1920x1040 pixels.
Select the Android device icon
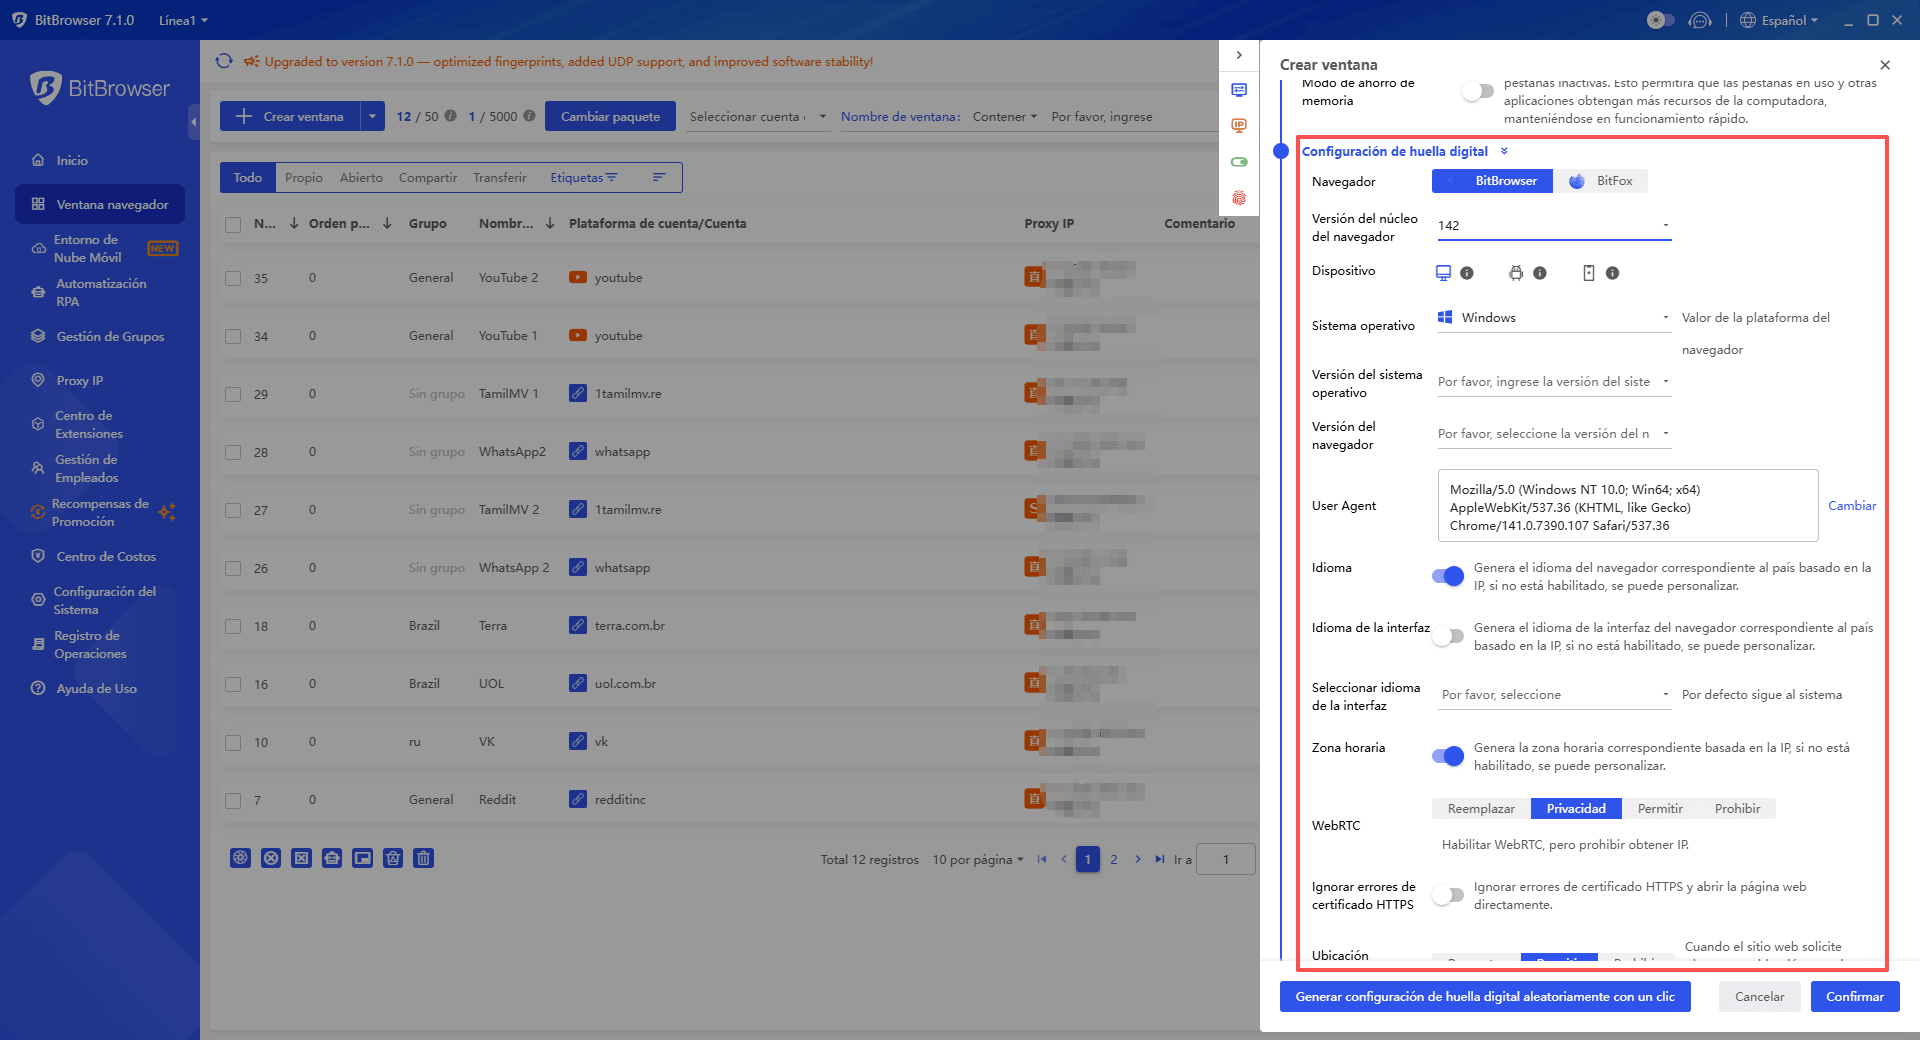pos(1516,272)
